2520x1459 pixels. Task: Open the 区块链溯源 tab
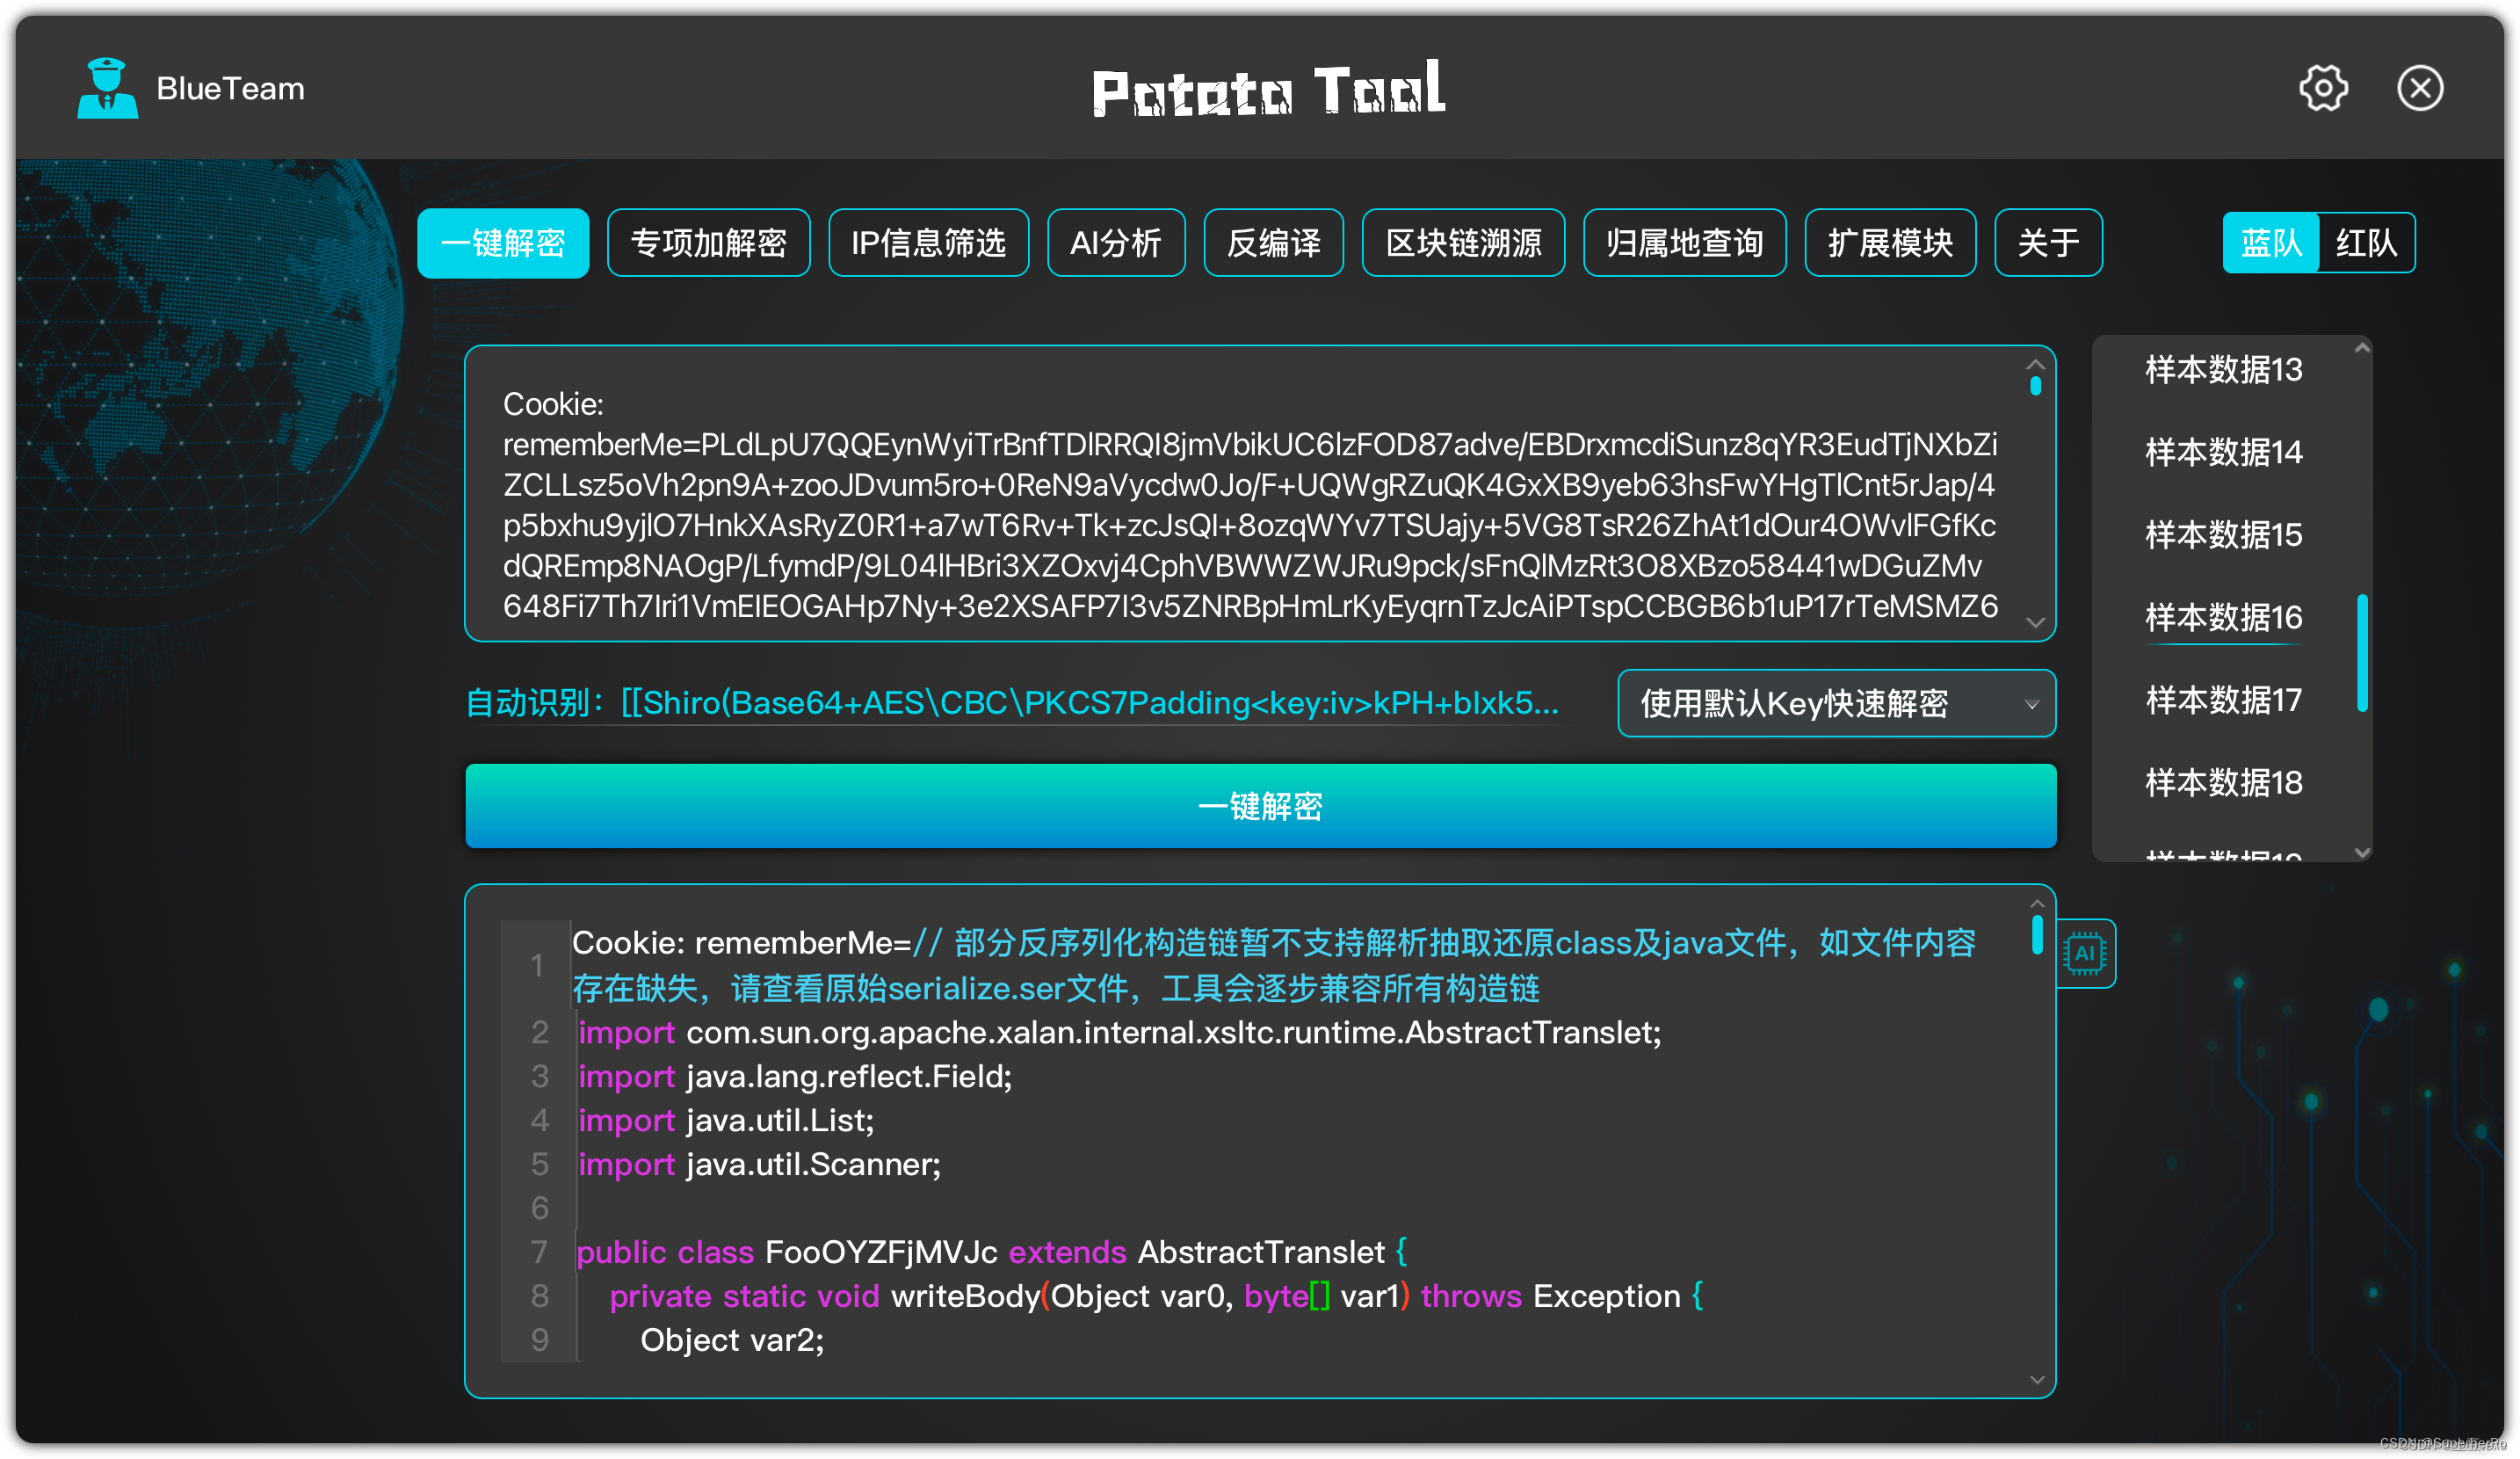pos(1463,242)
